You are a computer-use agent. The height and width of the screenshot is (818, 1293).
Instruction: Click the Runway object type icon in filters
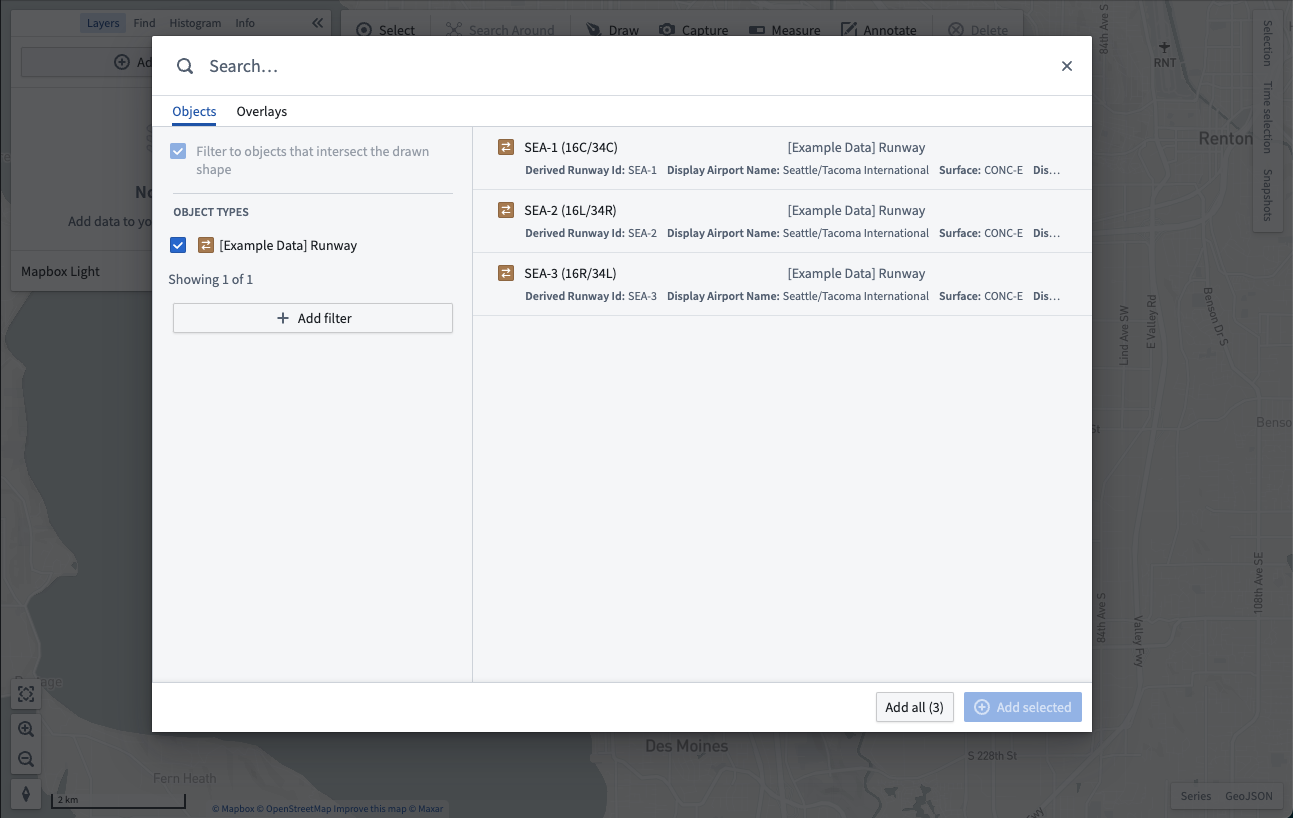(206, 245)
